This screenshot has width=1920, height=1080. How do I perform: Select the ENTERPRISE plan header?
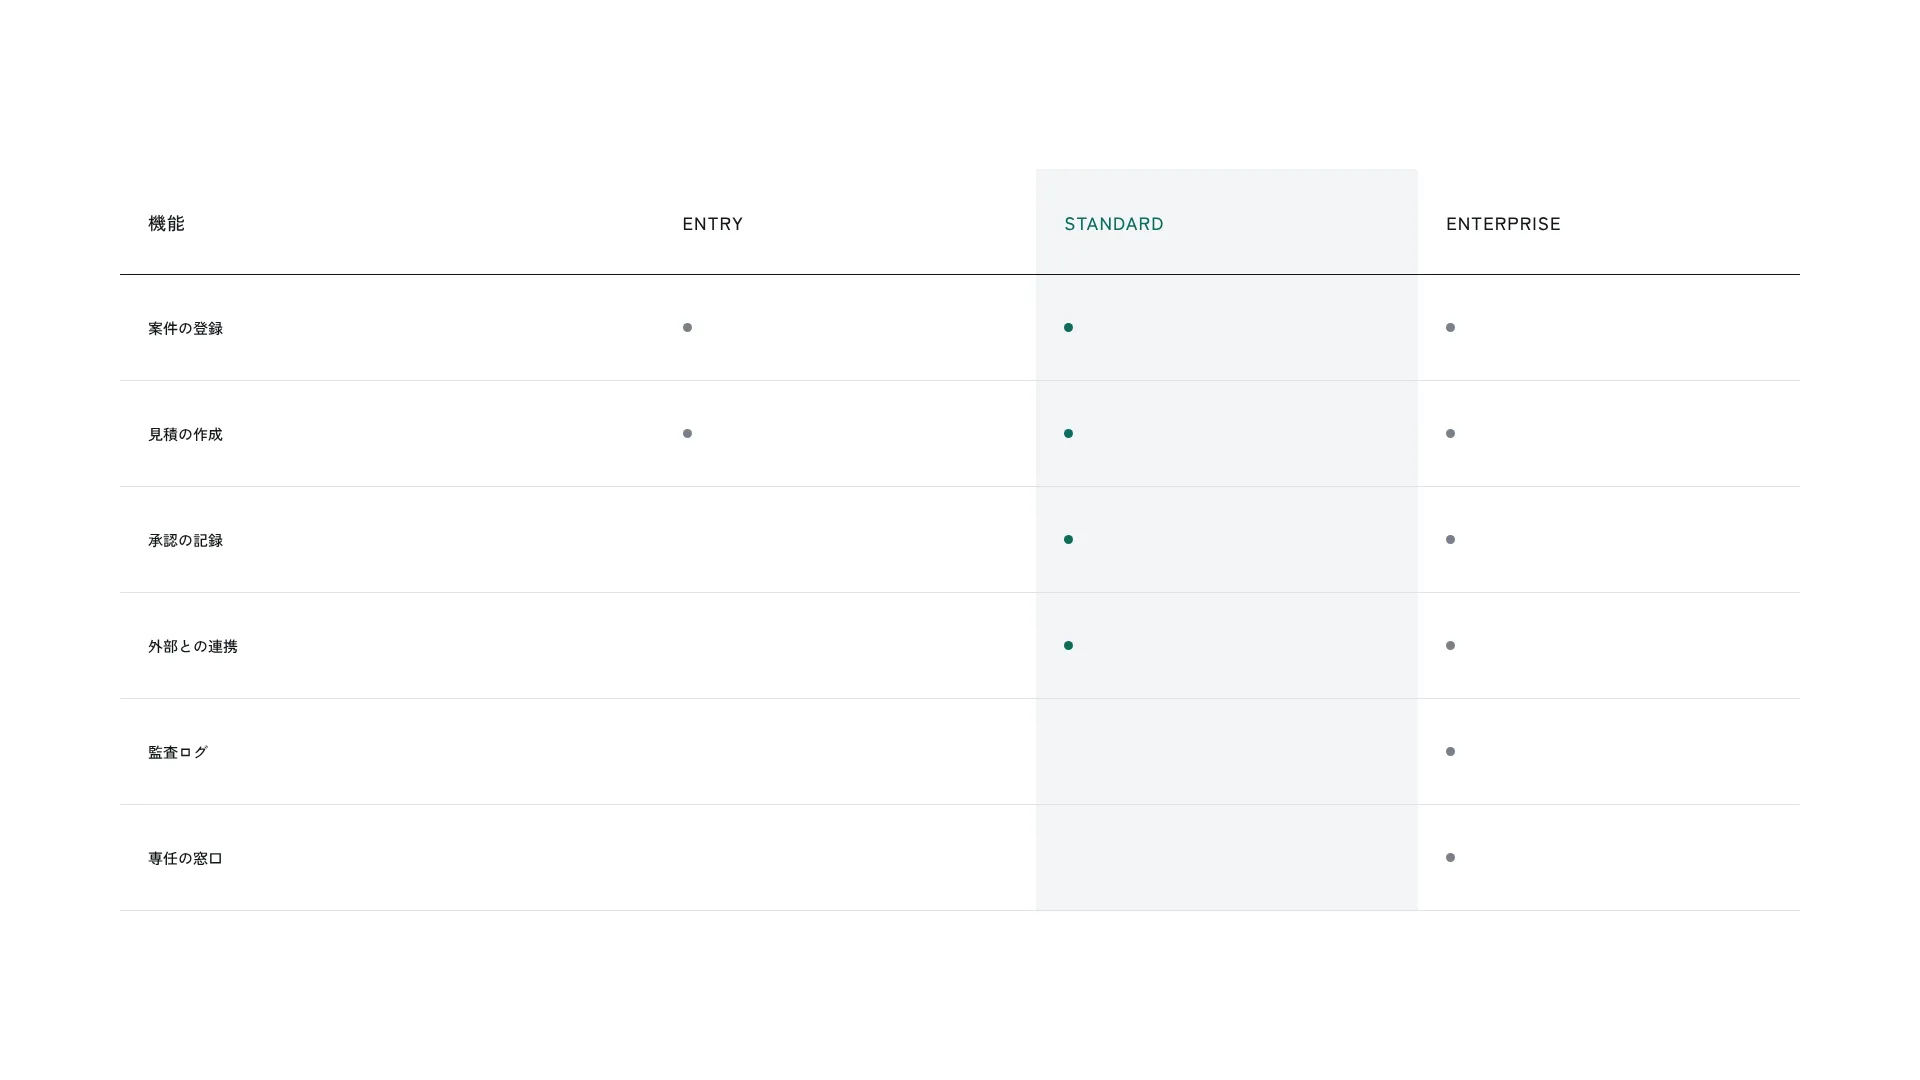pyautogui.click(x=1503, y=224)
